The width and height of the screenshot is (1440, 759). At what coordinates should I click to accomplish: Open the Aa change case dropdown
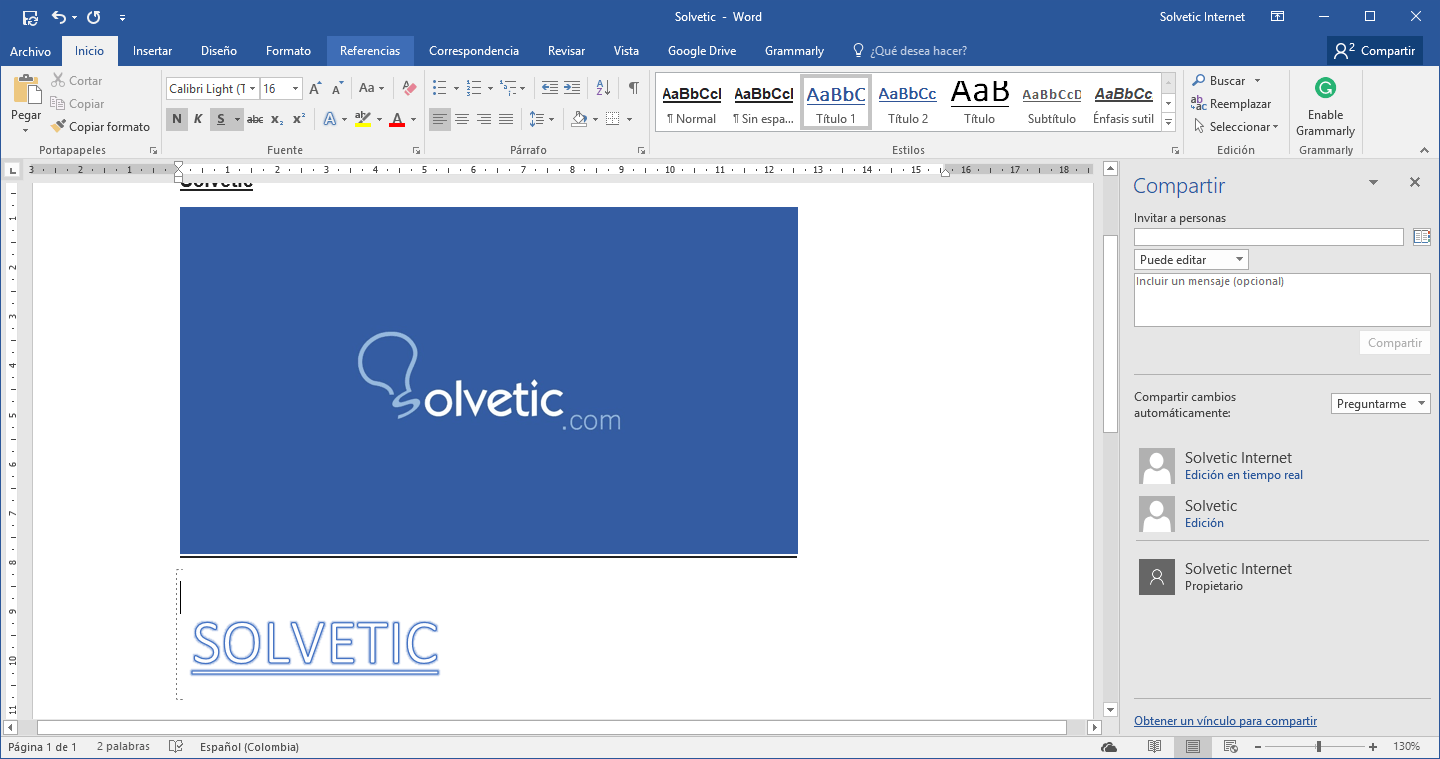[371, 89]
